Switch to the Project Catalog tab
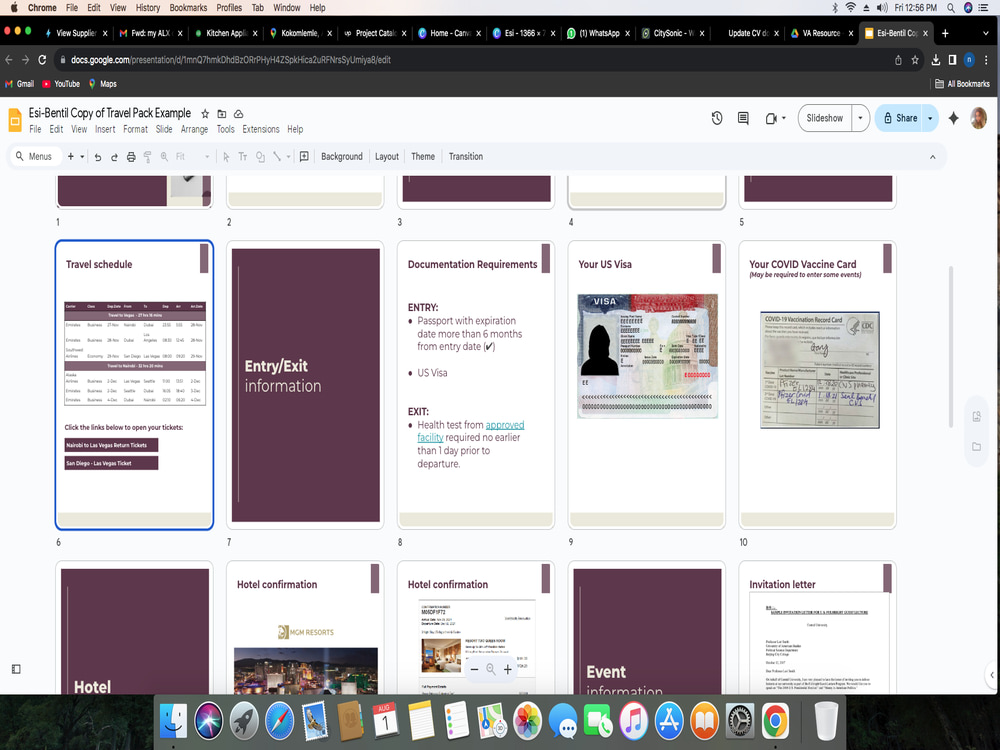1000x750 pixels. 374,33
